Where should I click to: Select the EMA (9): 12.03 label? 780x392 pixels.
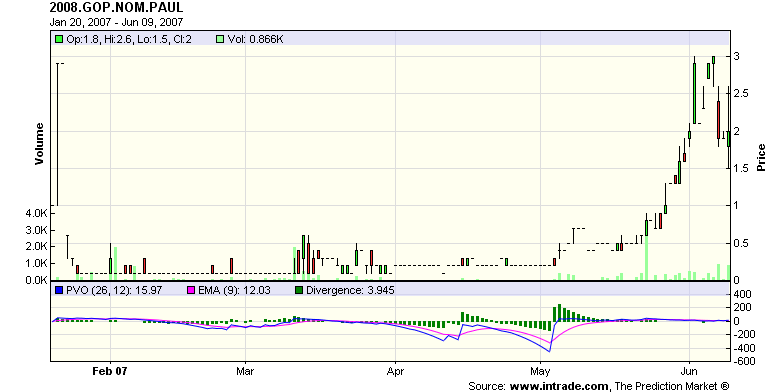click(x=234, y=290)
